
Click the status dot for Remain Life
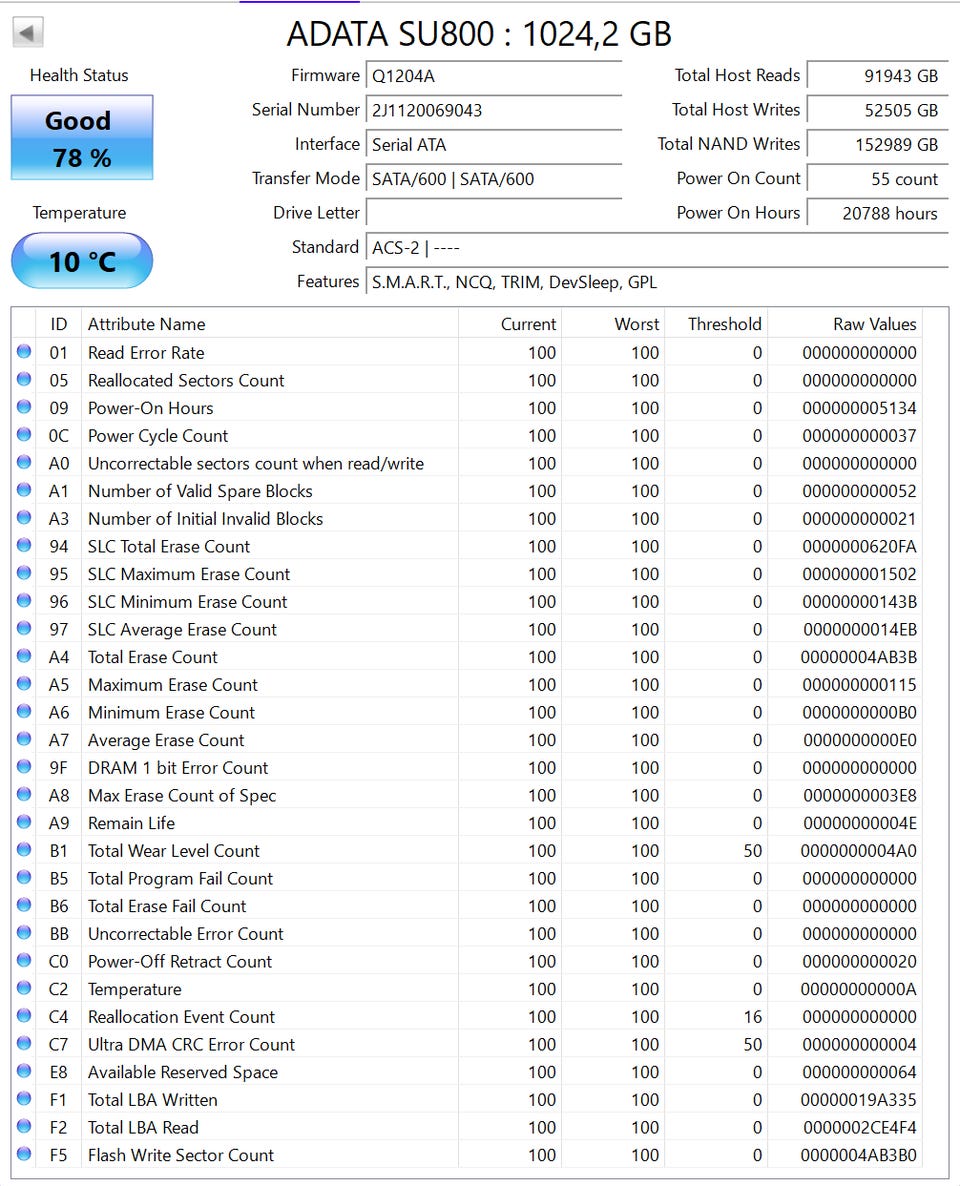click(24, 822)
